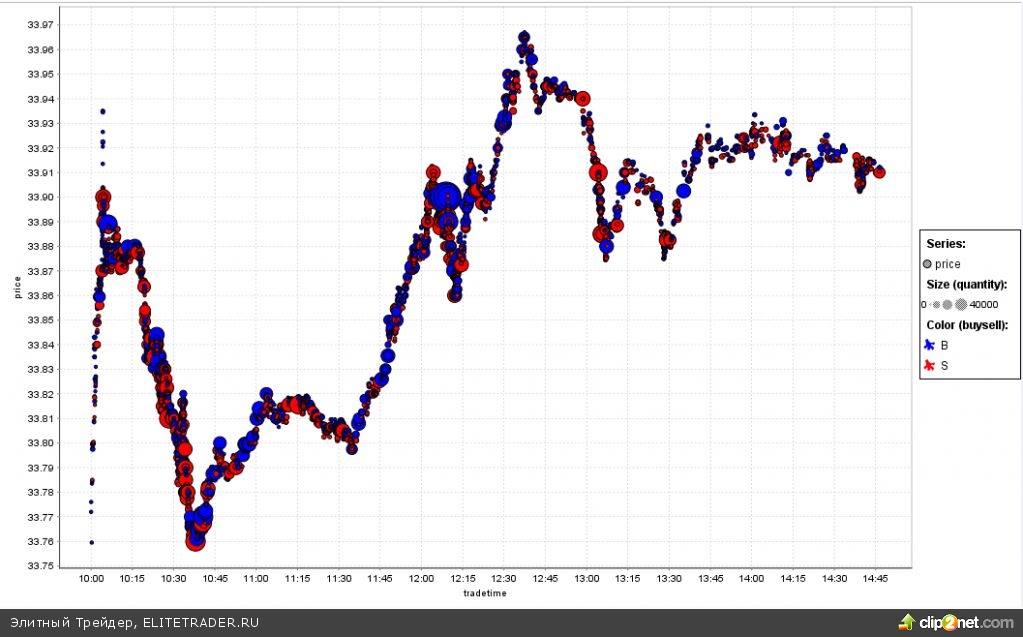
Task: Select the largest blue bubble near 33.90
Action: [x=444, y=196]
